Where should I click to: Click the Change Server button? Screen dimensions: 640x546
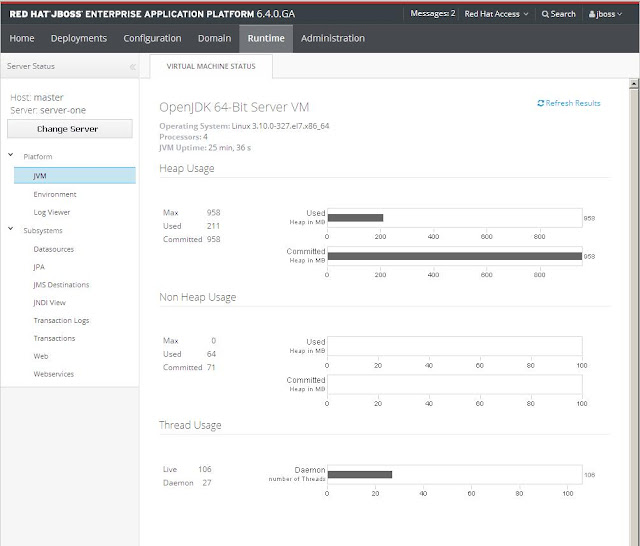(70, 129)
